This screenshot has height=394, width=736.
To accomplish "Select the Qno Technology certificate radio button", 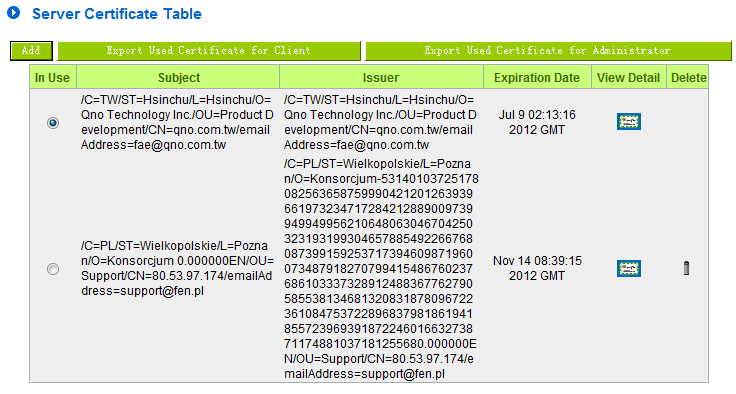I will tap(53, 123).
